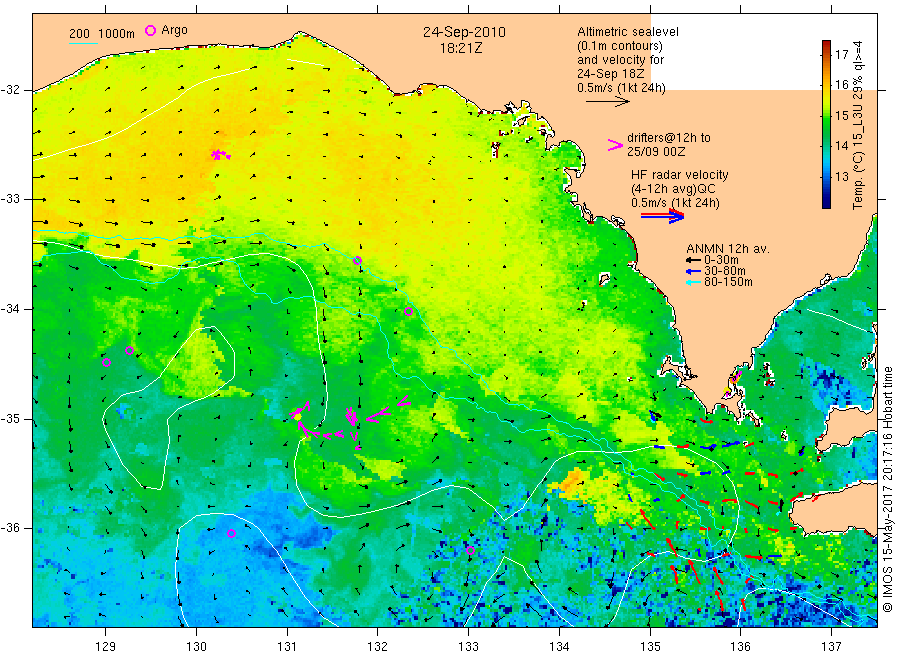Image resolution: width=900 pixels, height=660 pixels.
Task: Click the latitude label -32
Action: click(10, 90)
